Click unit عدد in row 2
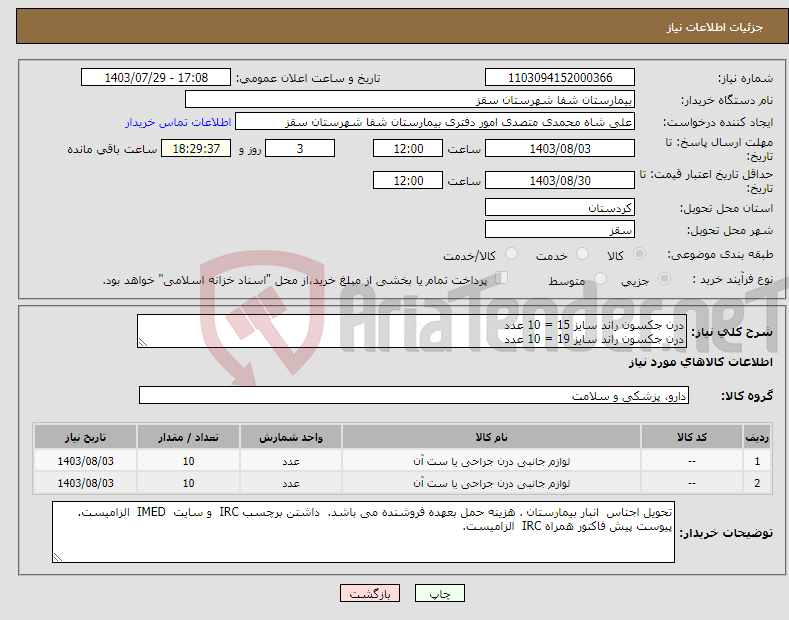 tap(291, 484)
